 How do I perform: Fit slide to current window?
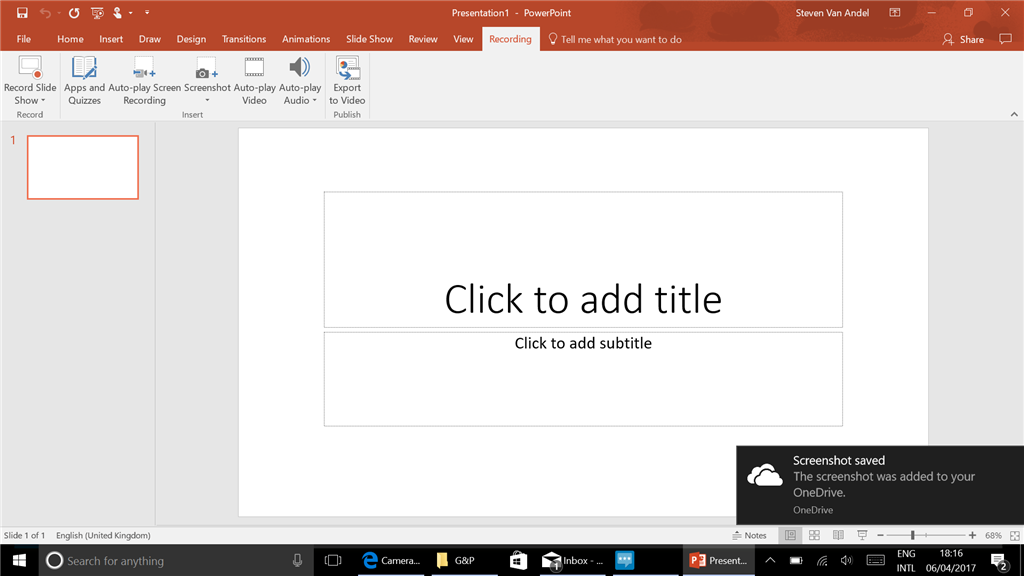click(x=1015, y=536)
